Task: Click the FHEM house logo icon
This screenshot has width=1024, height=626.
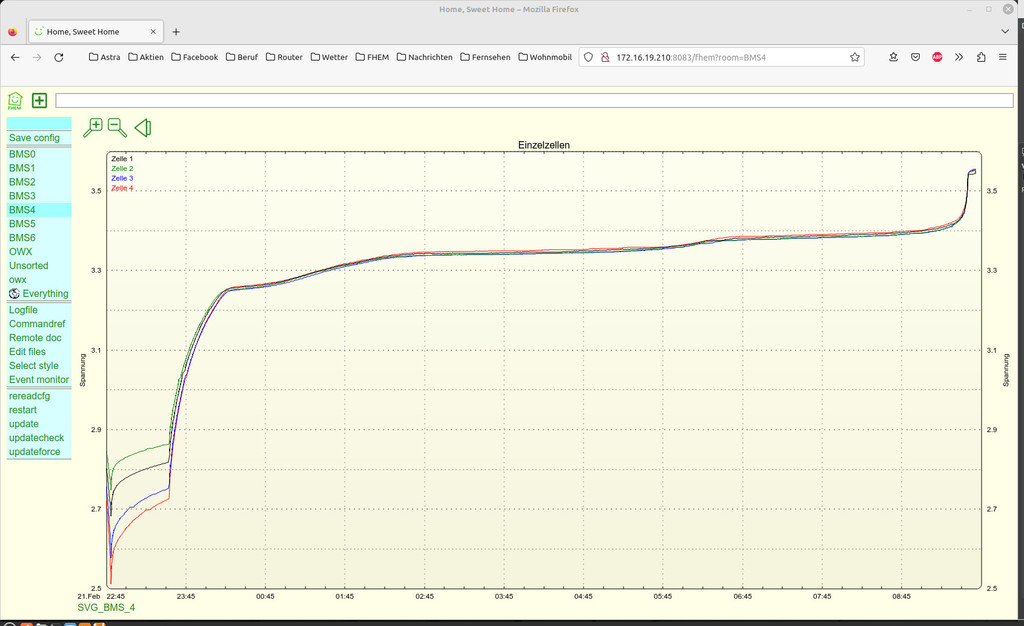Action: [x=15, y=101]
